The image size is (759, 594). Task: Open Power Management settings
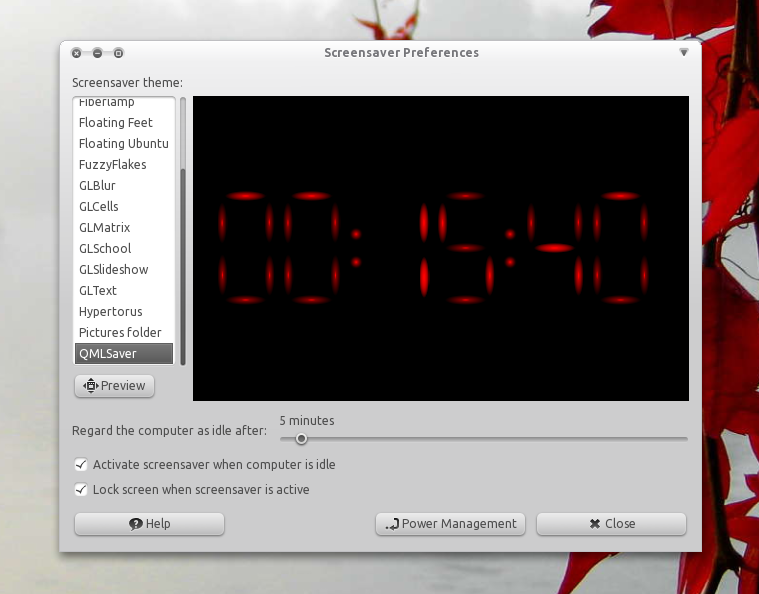coord(450,524)
